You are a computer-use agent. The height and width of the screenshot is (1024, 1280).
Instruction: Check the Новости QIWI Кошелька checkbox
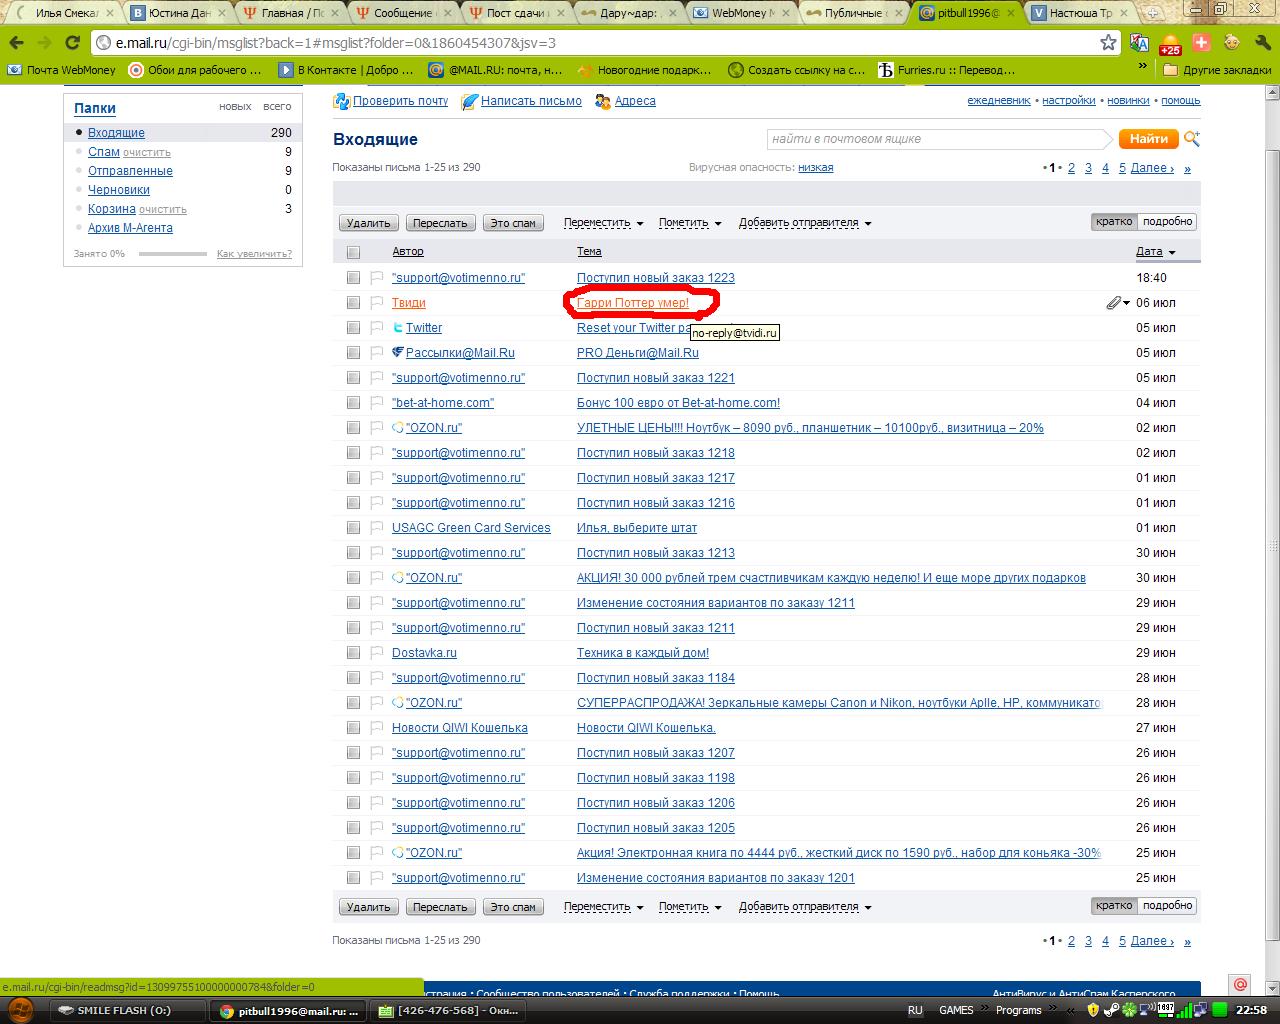click(353, 728)
